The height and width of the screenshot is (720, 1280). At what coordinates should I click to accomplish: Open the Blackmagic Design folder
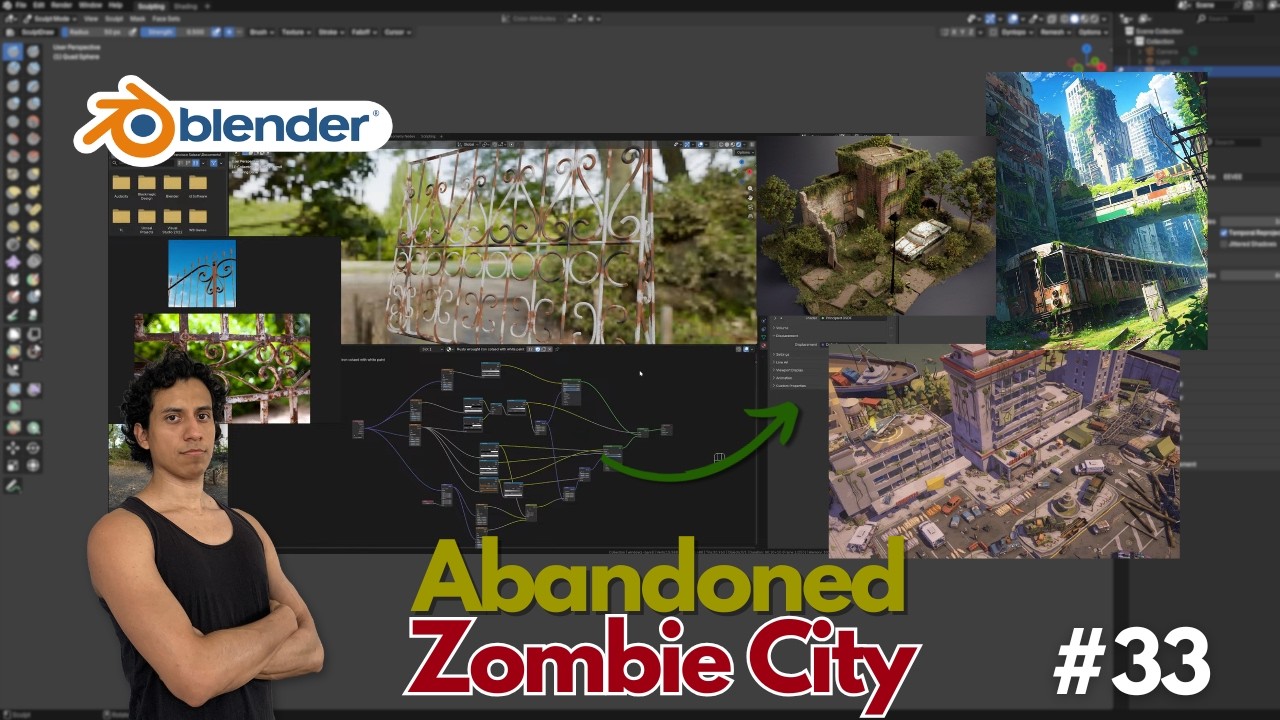(147, 188)
